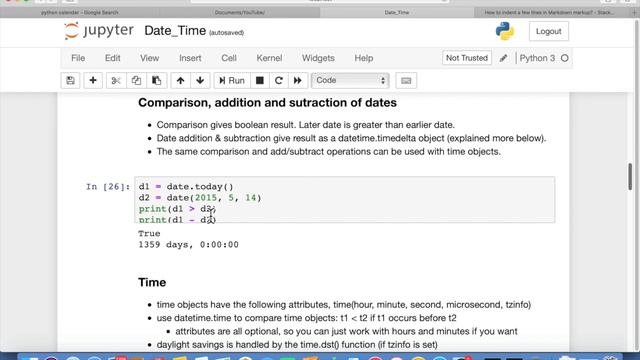The height and width of the screenshot is (360, 640).
Task: Open the View menu
Action: point(149,58)
